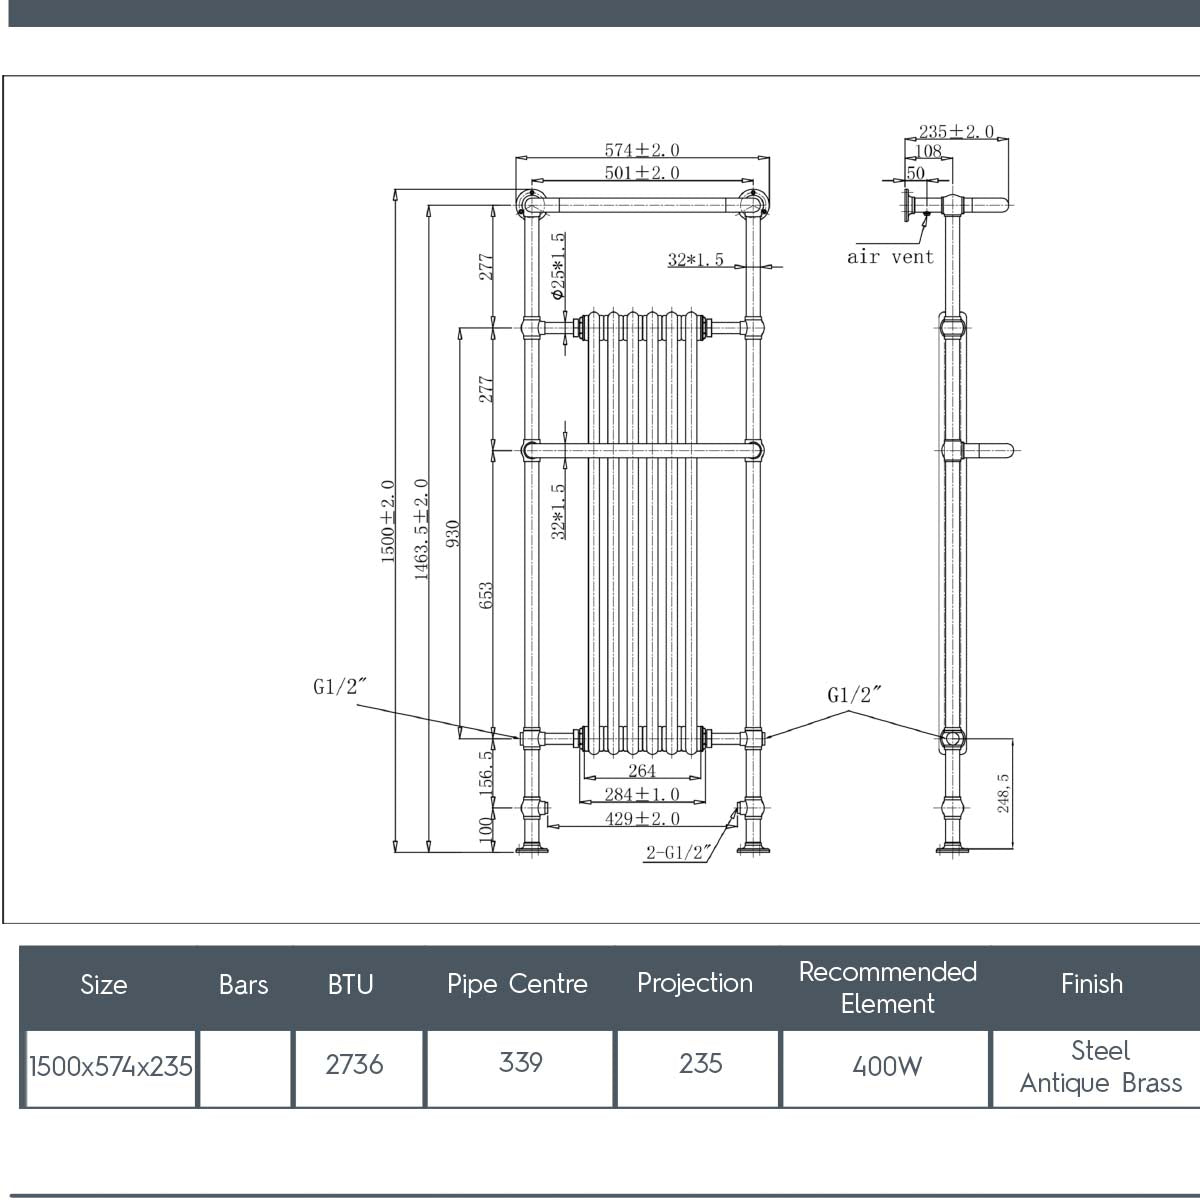Click the Φ25*1.5 tube annotation
This screenshot has height=1200, width=1200.
pyautogui.click(x=559, y=266)
